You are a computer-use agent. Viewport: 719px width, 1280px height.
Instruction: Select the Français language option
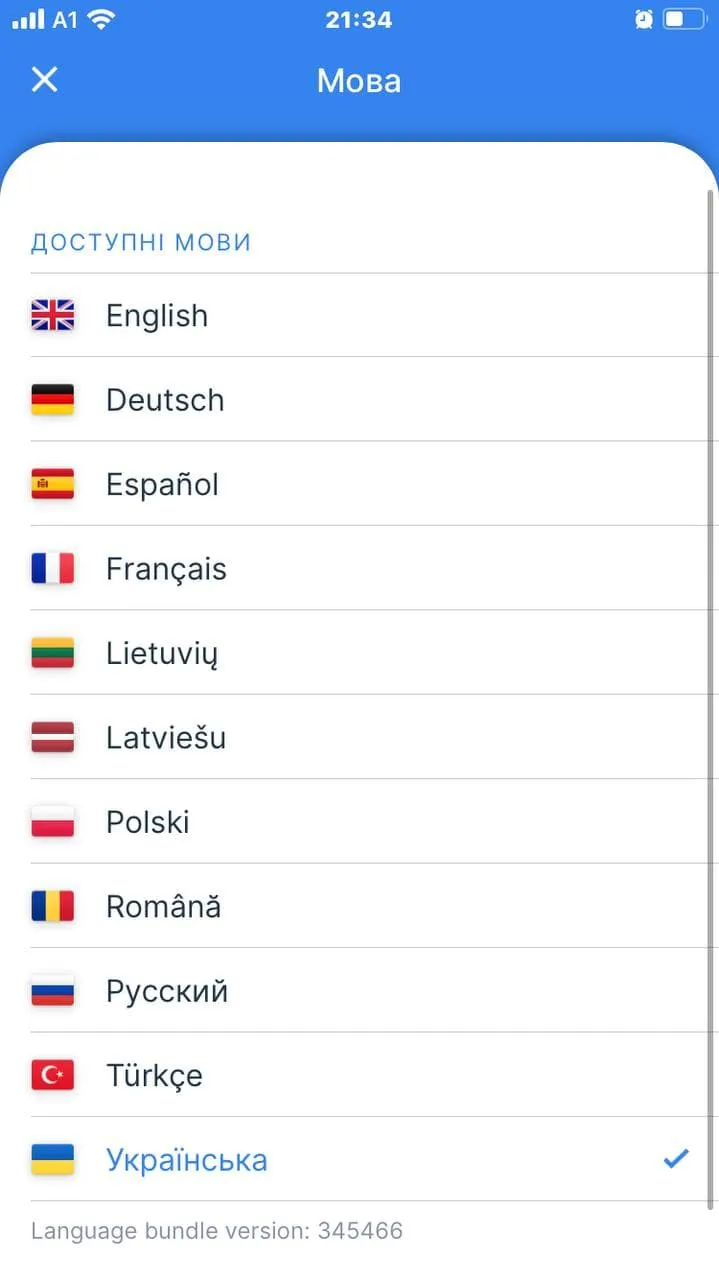pyautogui.click(x=166, y=569)
